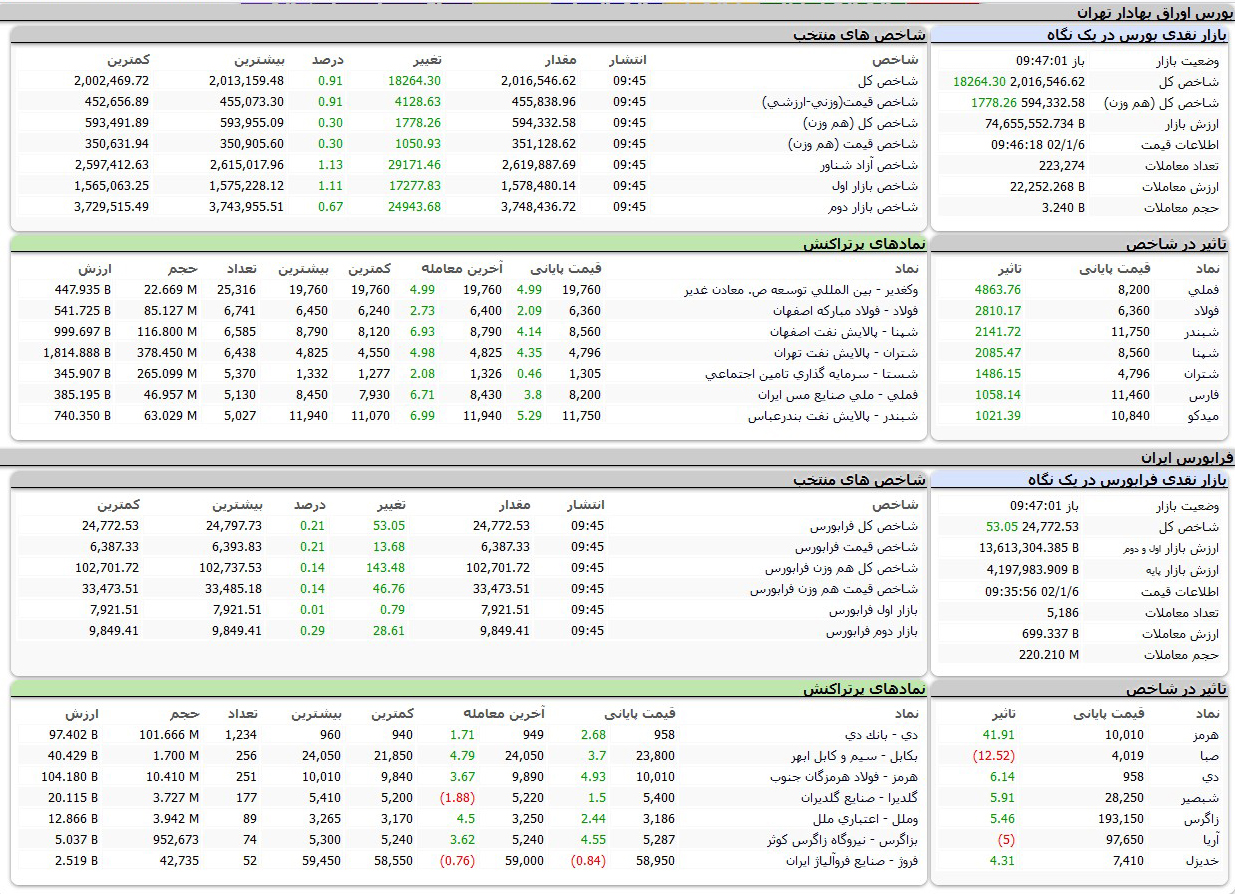Select price info time '02/1/6 09:46:18'
1235x894 pixels.
click(x=1038, y=145)
